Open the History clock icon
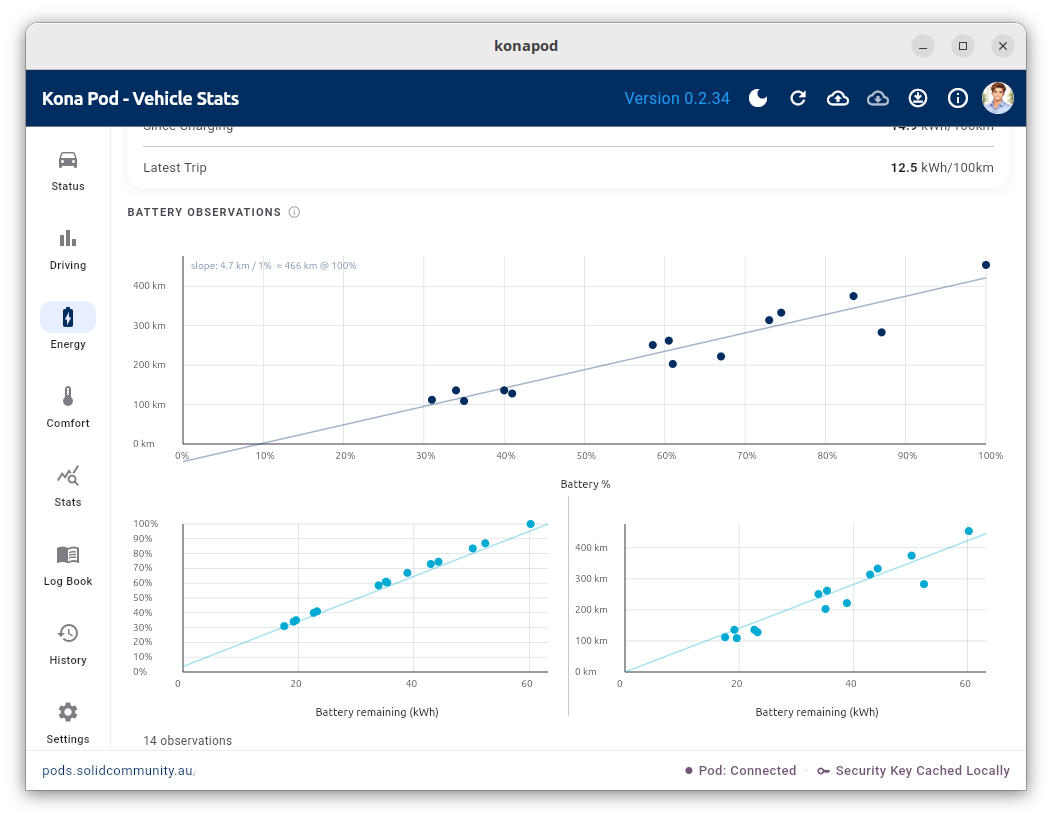The width and height of the screenshot is (1052, 819). [x=68, y=633]
